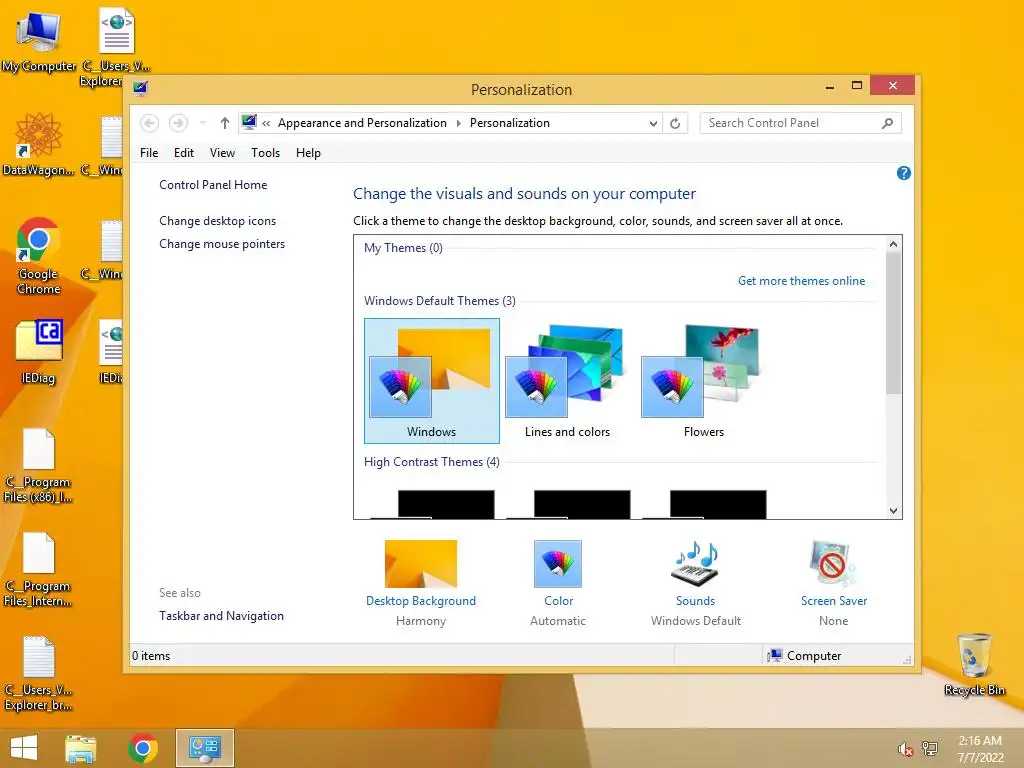Viewport: 1024px width, 768px height.
Task: Click the Desktop Background text link
Action: pyautogui.click(x=421, y=601)
